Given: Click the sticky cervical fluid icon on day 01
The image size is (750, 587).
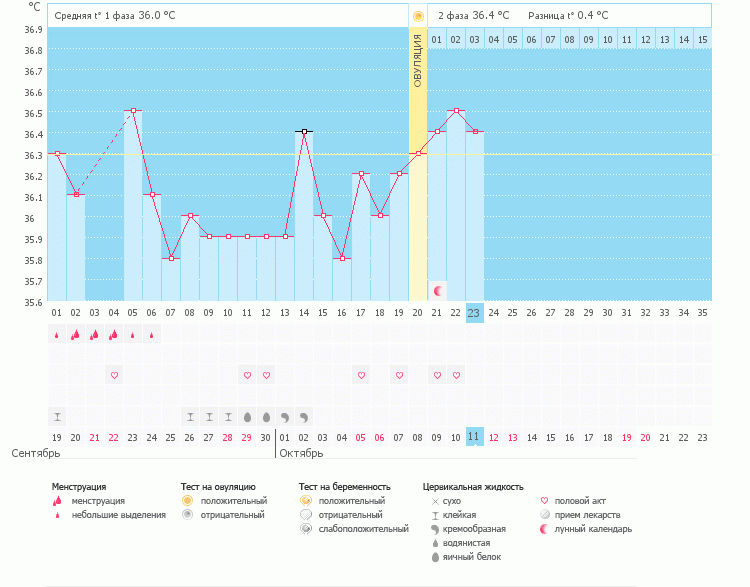Looking at the screenshot, I should click(x=57, y=416).
